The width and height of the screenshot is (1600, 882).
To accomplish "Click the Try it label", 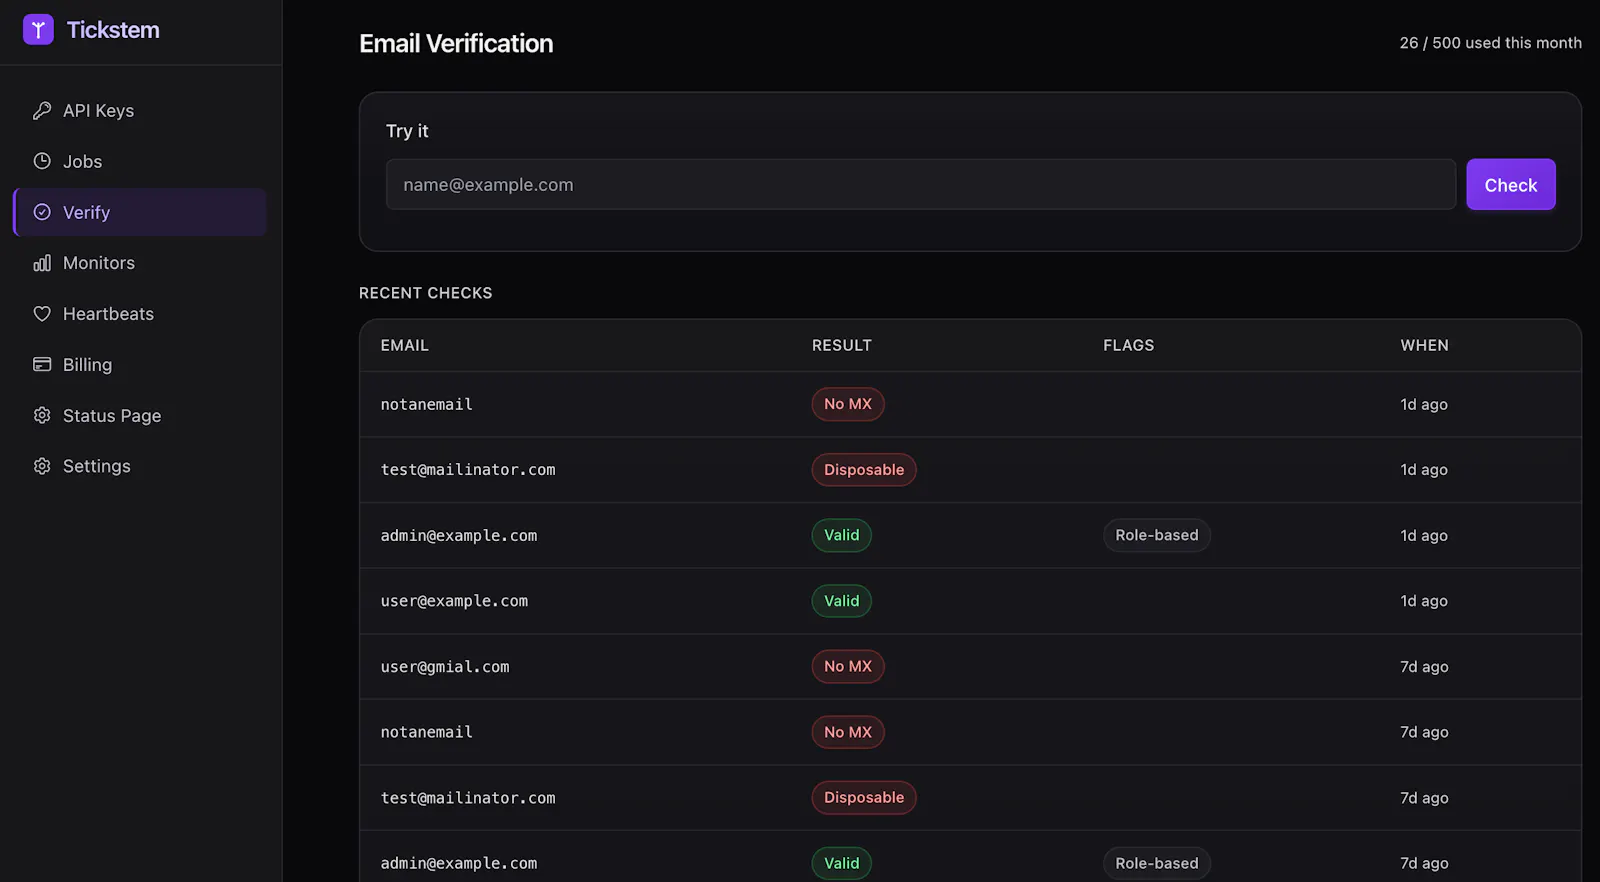I will pyautogui.click(x=407, y=131).
